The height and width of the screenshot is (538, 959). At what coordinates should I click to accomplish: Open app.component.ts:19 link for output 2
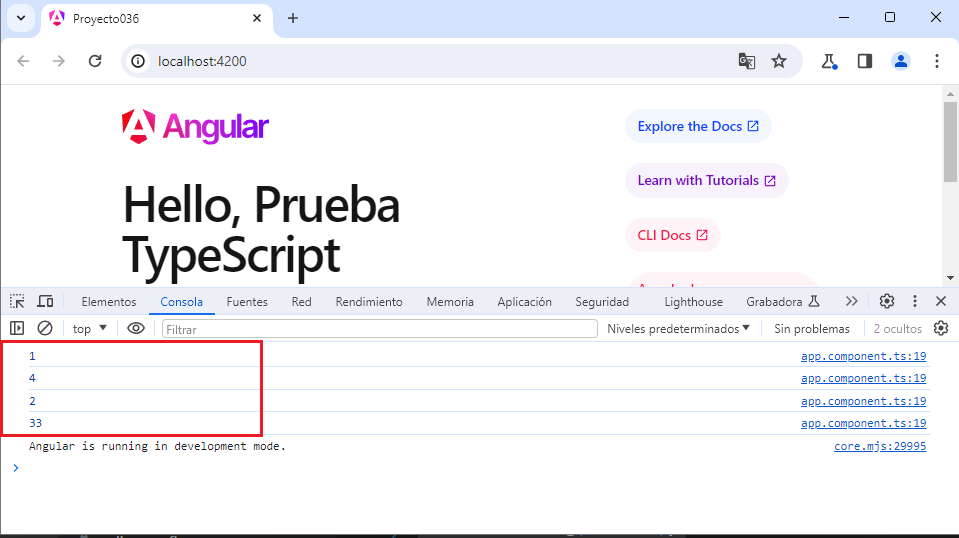(864, 401)
